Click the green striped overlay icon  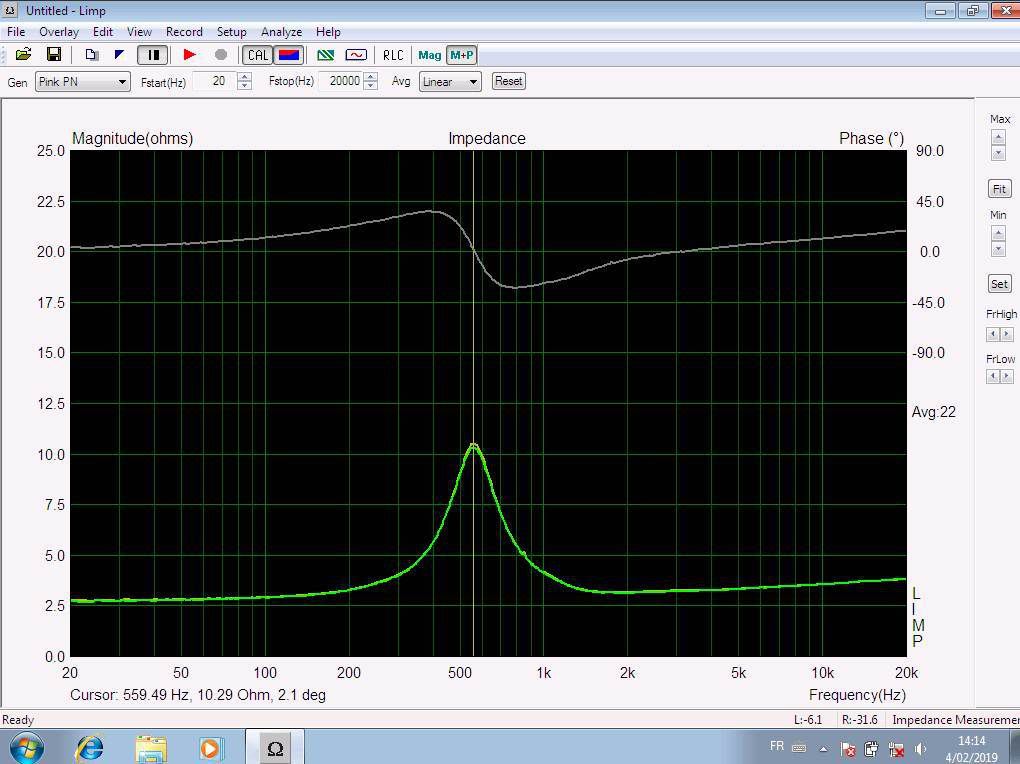point(325,55)
